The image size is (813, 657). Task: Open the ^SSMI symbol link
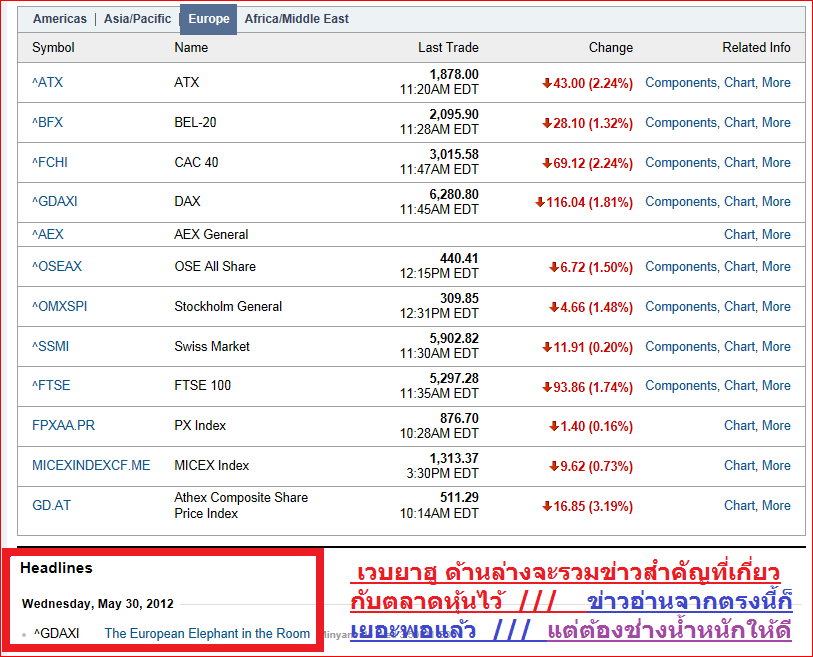pyautogui.click(x=50, y=346)
